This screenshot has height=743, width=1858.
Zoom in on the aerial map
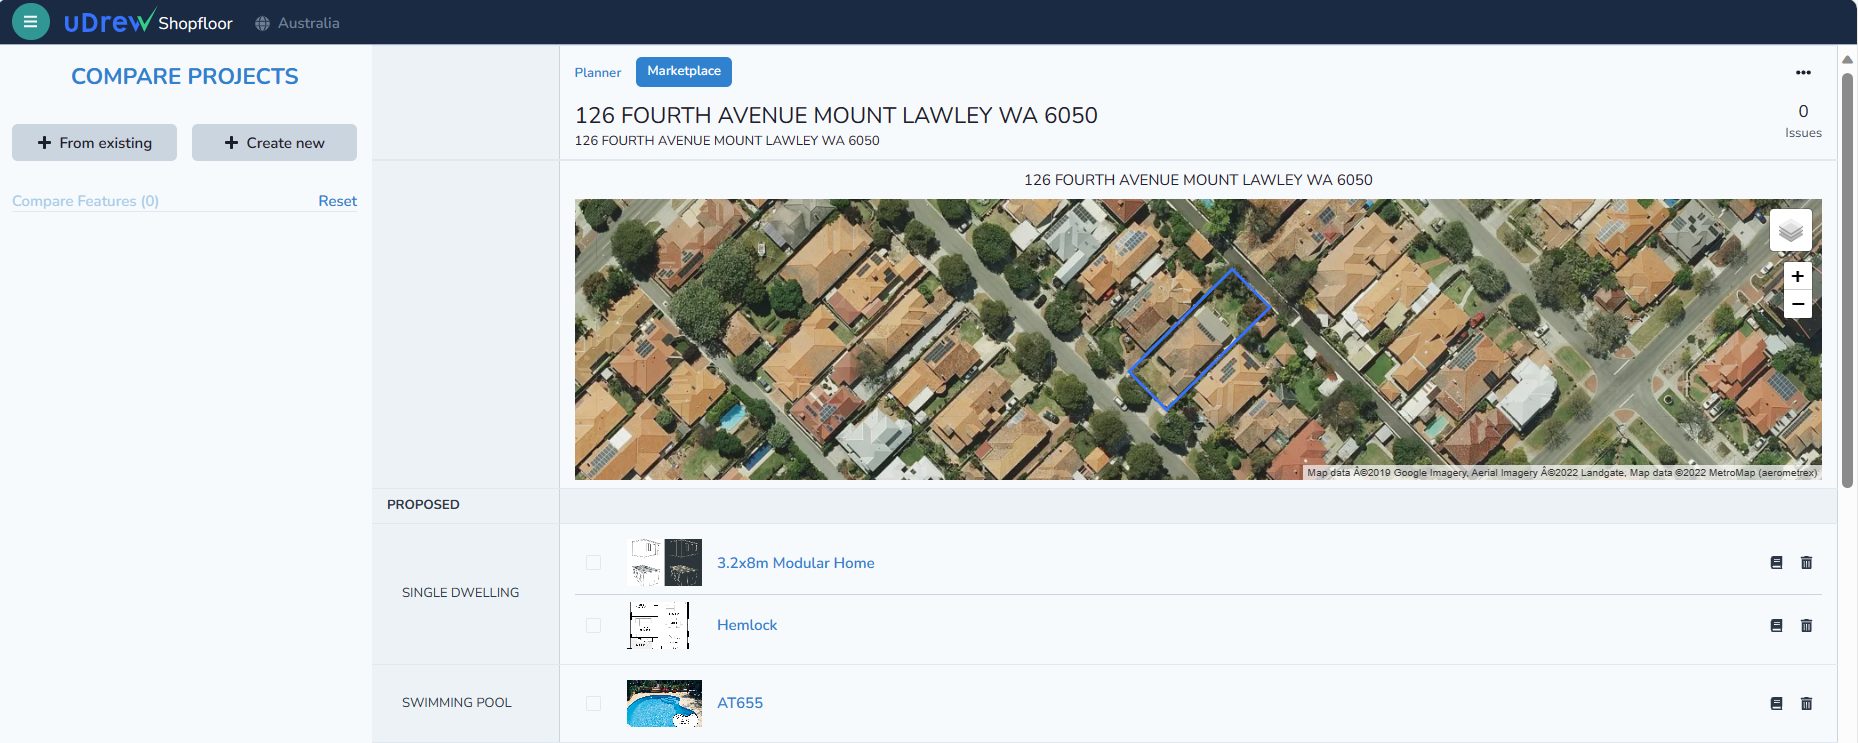[x=1797, y=277]
